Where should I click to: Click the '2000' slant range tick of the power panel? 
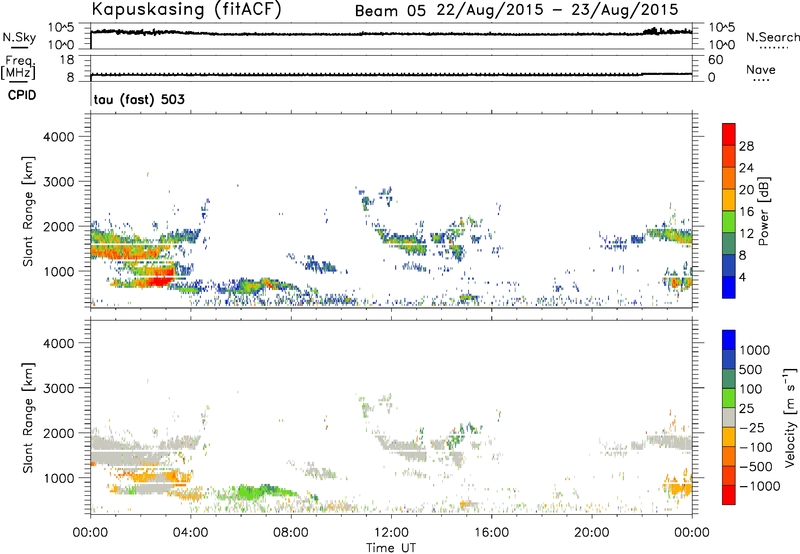[58, 226]
